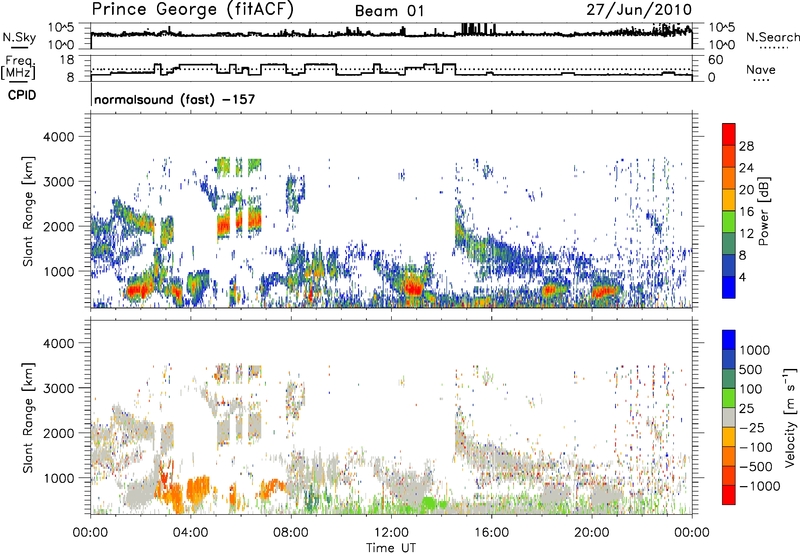
Task: Click the '04:00' time tick label
Action: point(191,533)
